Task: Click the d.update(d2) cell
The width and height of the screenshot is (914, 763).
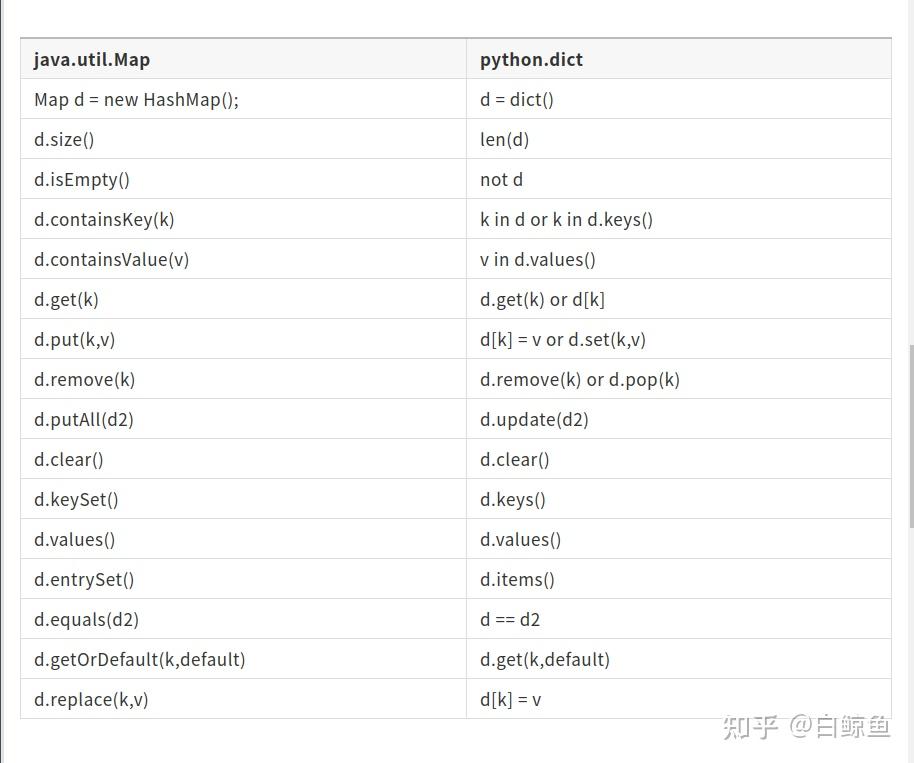Action: [679, 419]
